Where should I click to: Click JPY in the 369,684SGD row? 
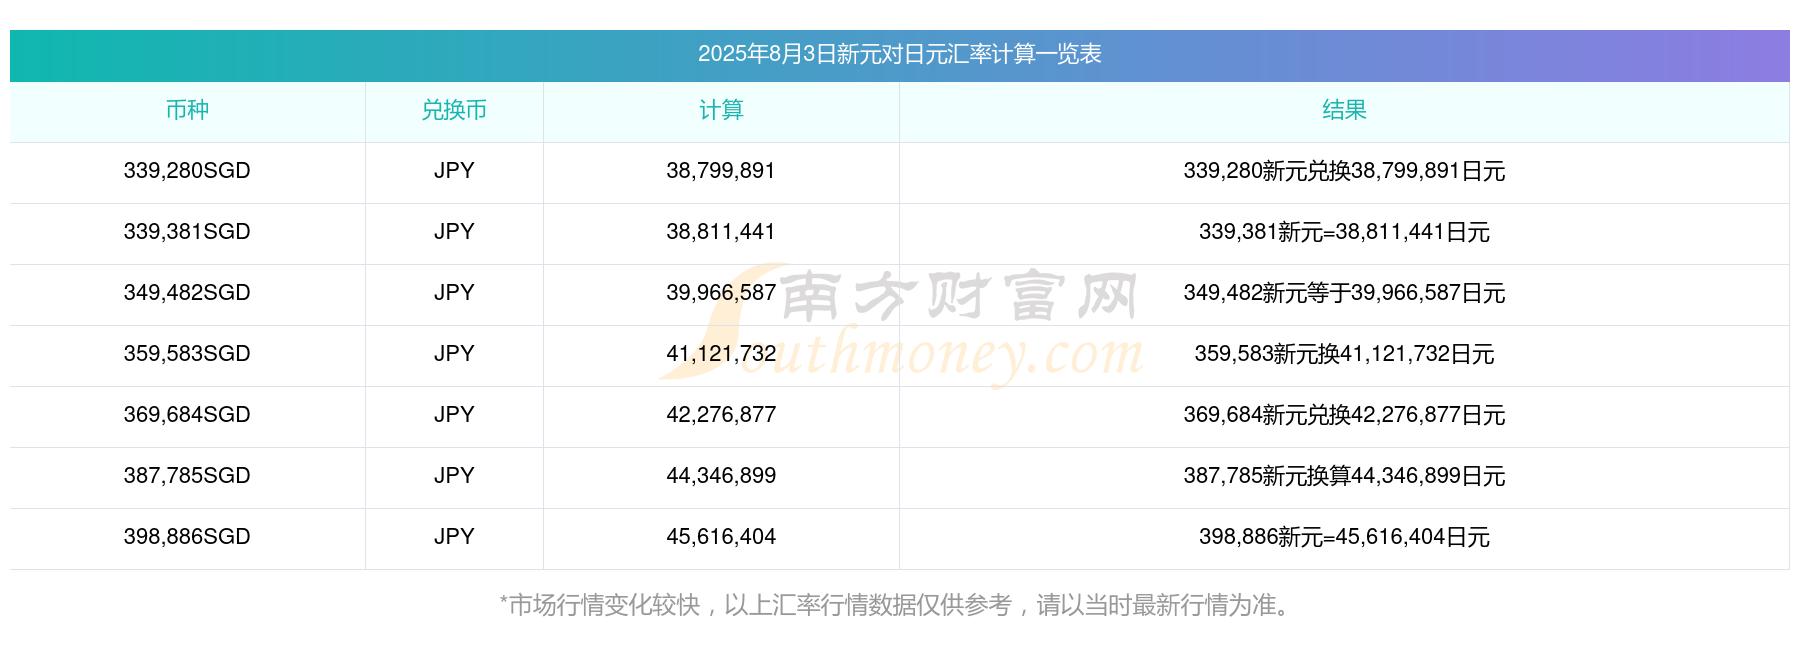(x=454, y=415)
